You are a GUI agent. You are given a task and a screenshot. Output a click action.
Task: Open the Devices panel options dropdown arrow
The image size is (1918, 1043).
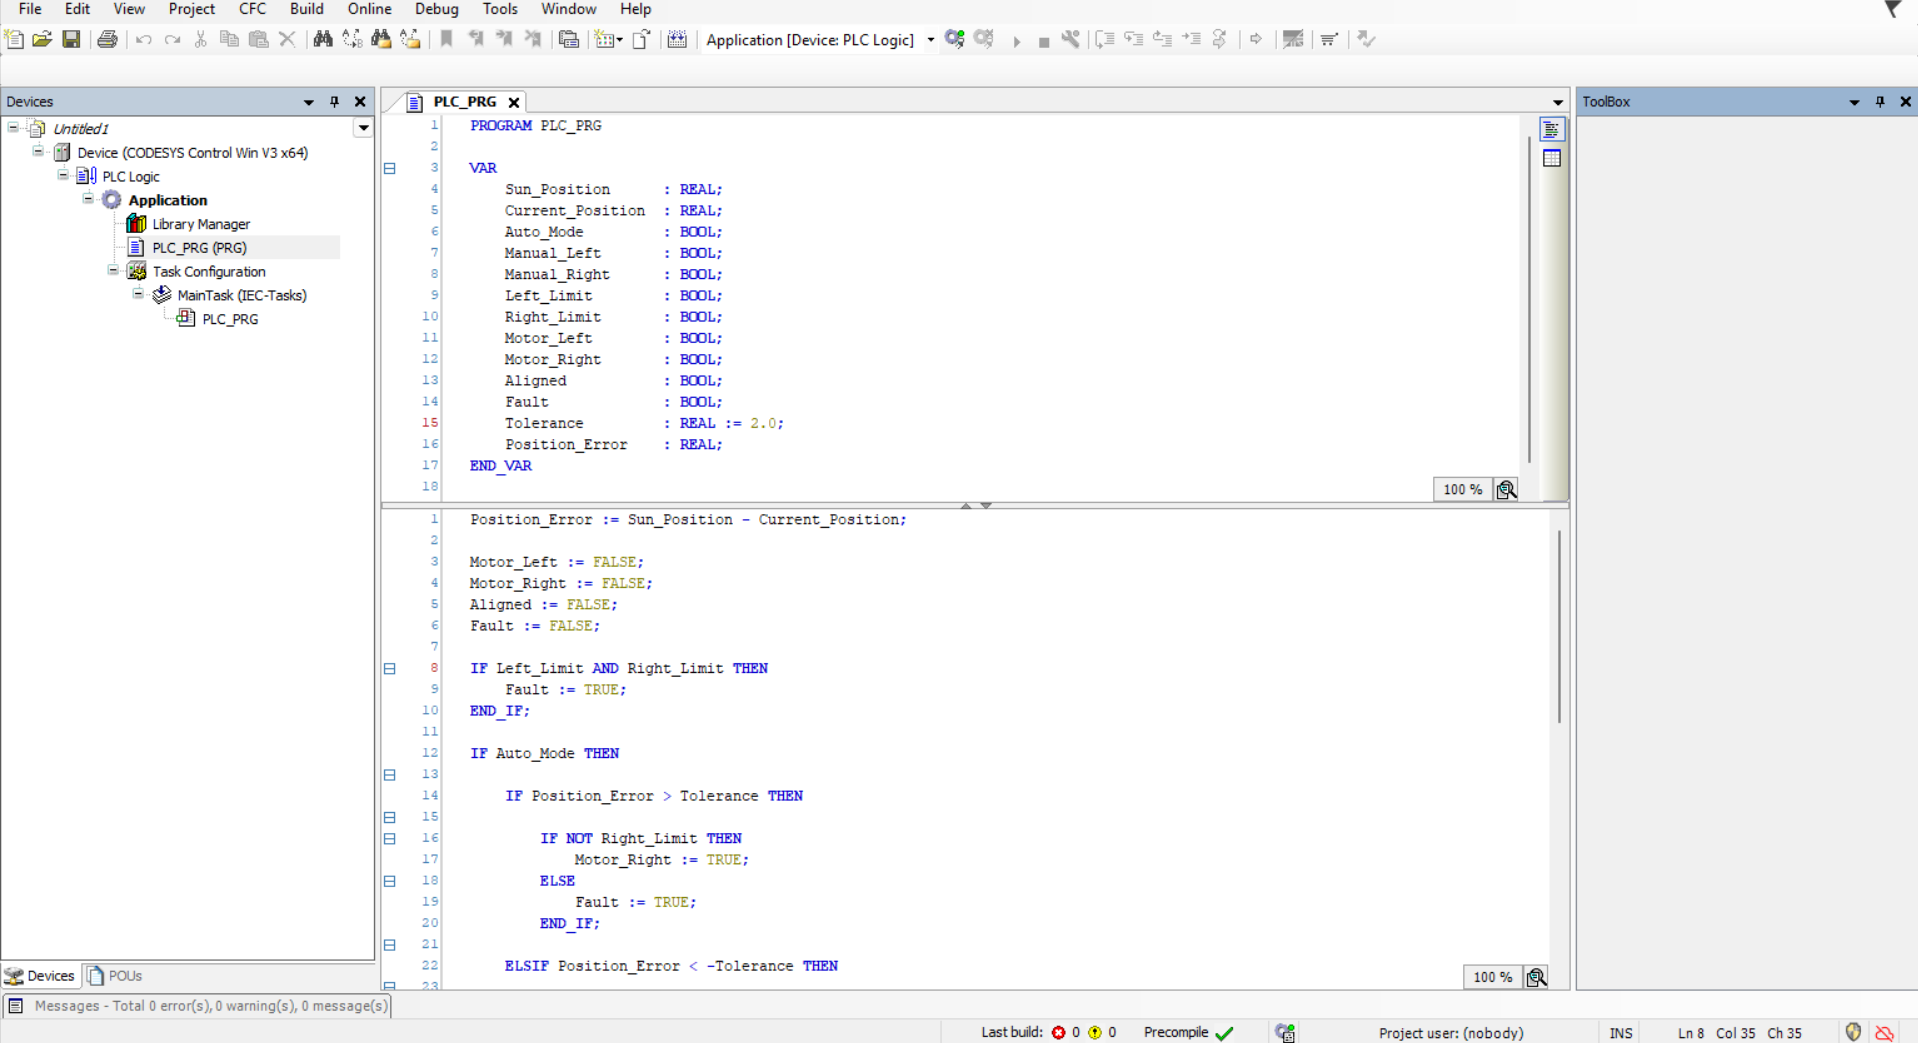[308, 102]
